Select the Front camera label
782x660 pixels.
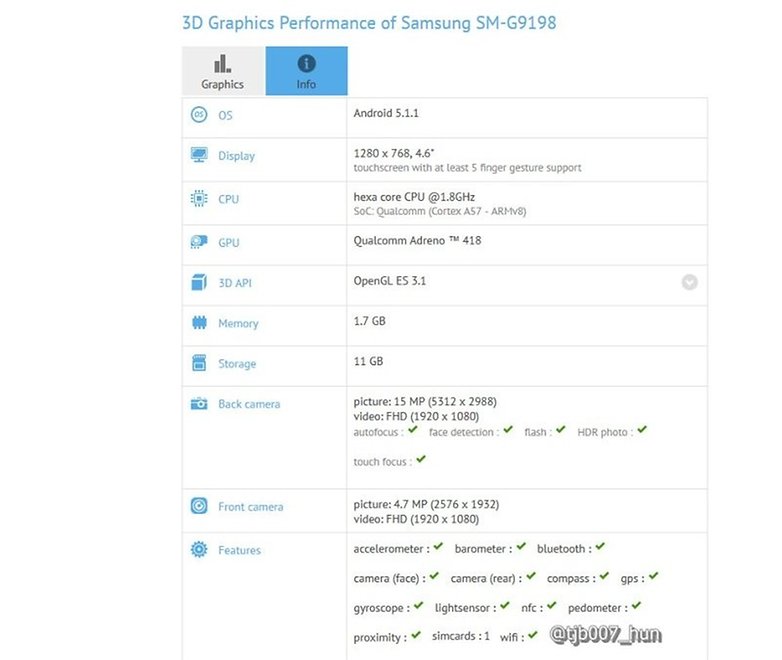point(251,507)
